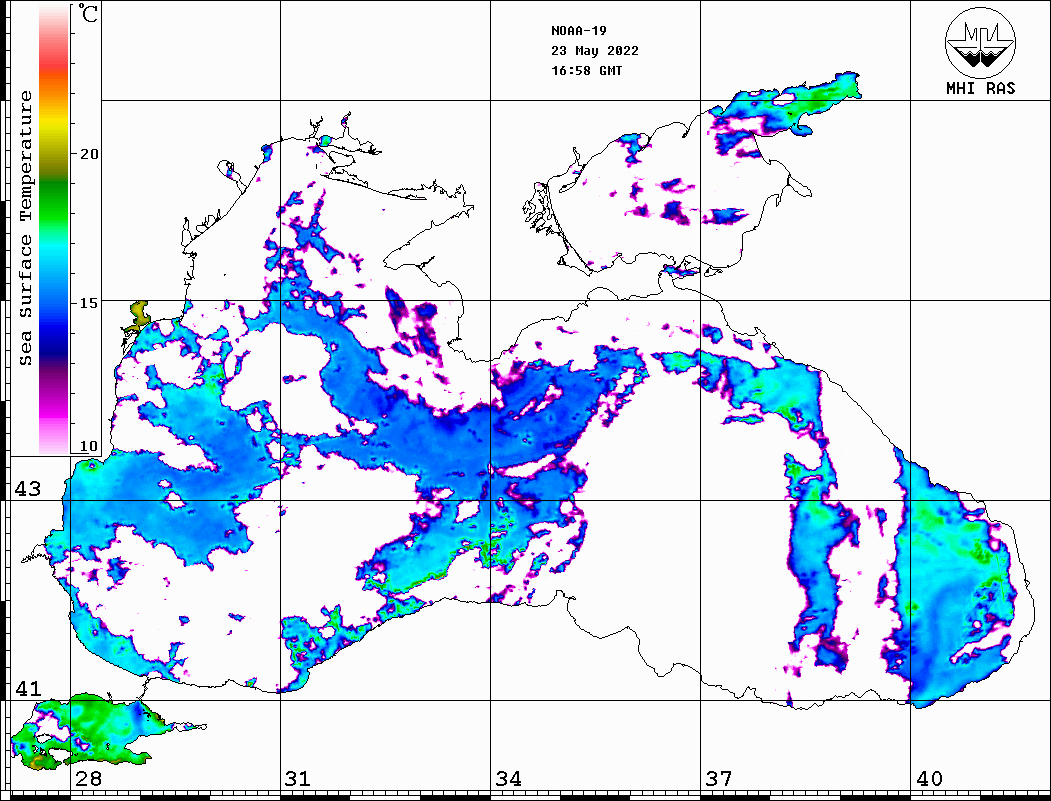Click the legend value '10'
The image size is (1051, 801).
click(88, 446)
